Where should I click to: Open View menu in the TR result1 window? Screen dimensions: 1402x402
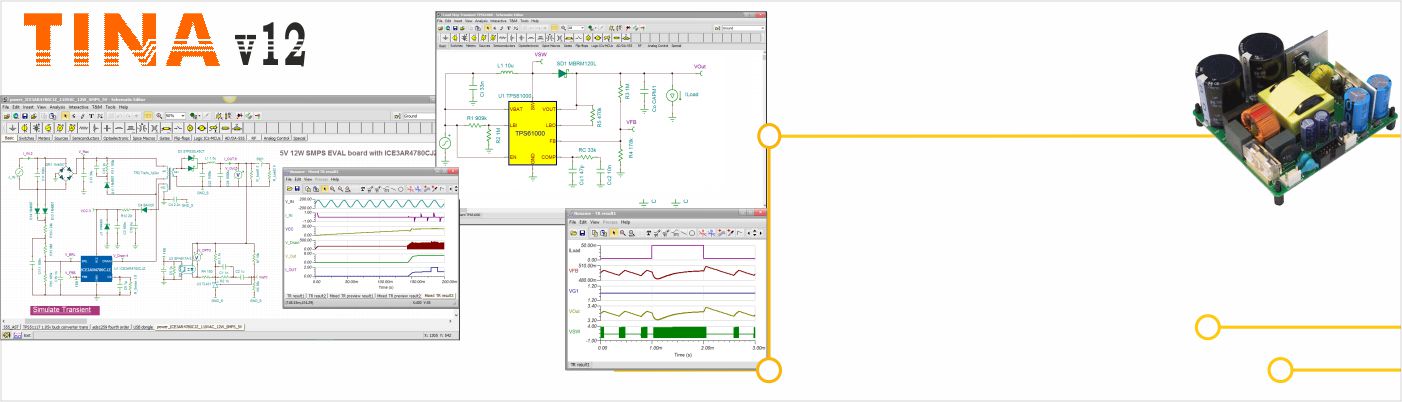[x=595, y=222]
